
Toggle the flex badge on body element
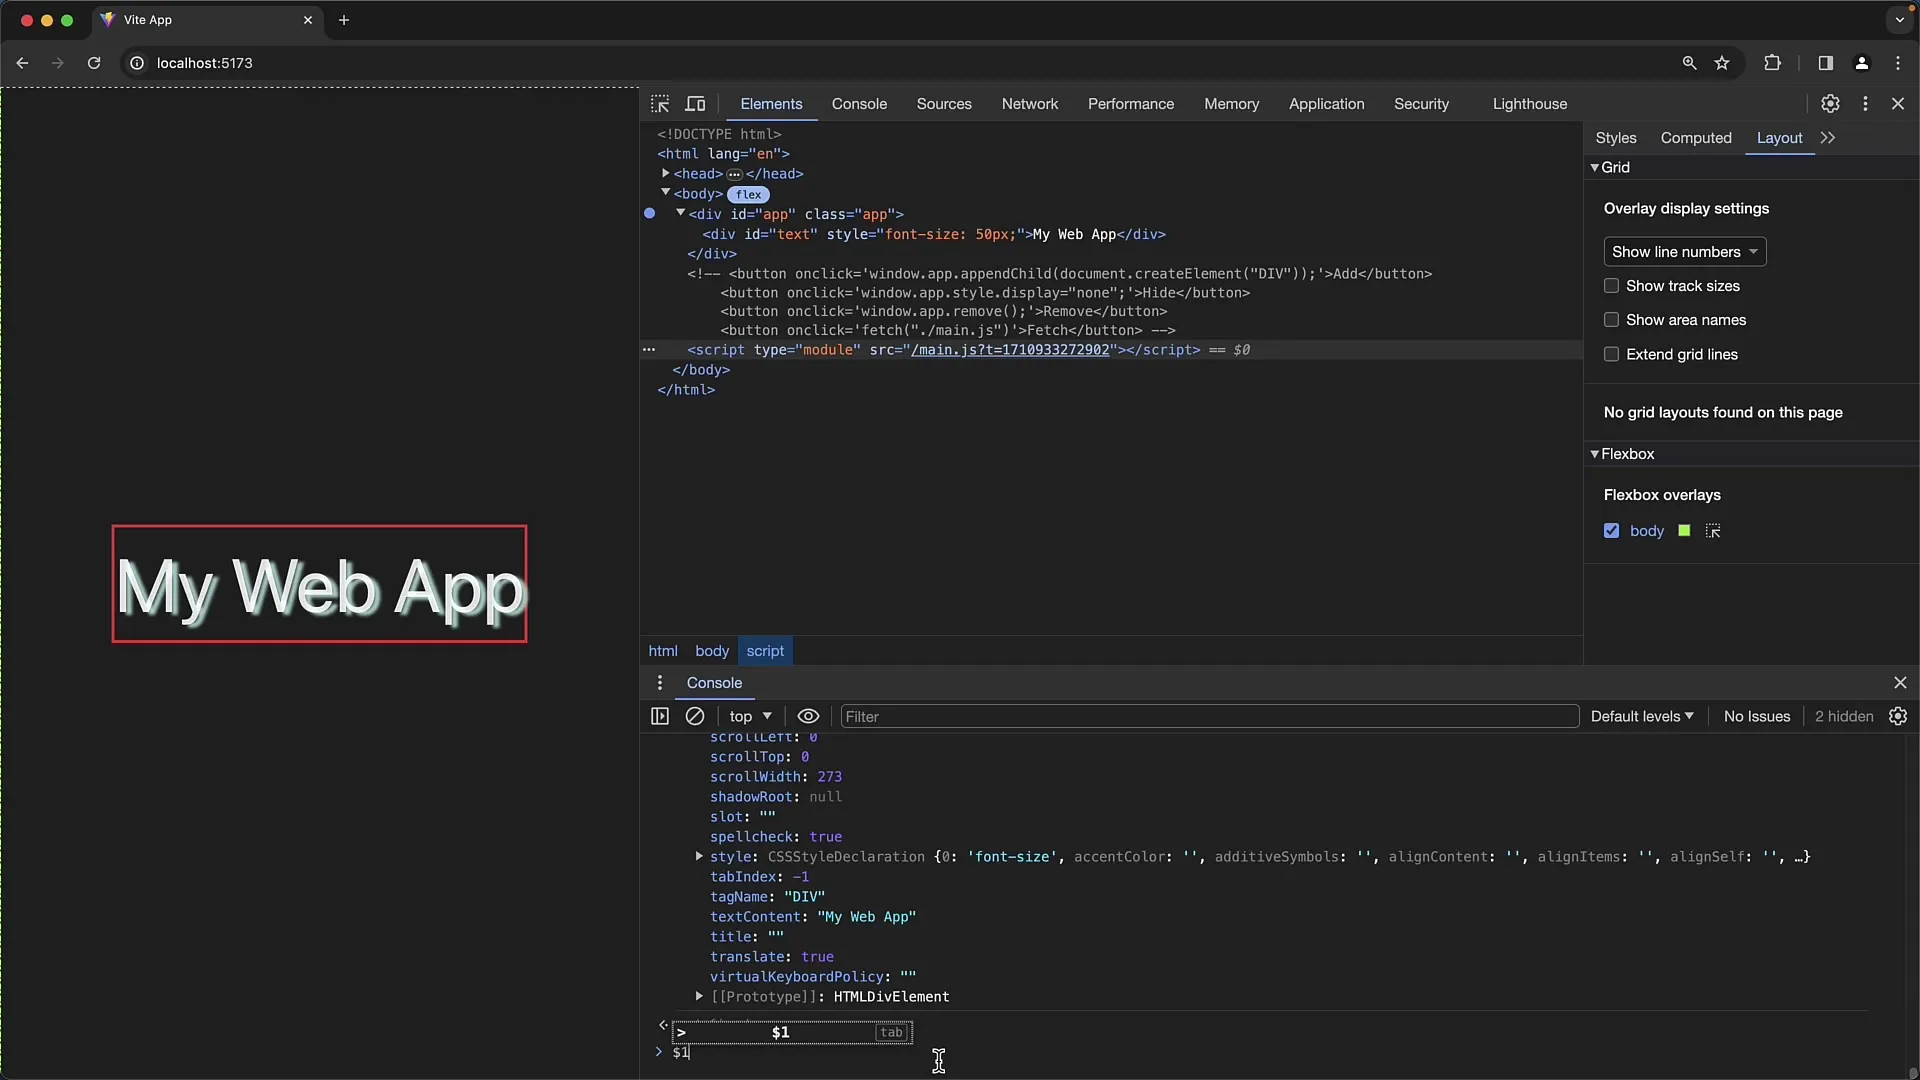748,195
